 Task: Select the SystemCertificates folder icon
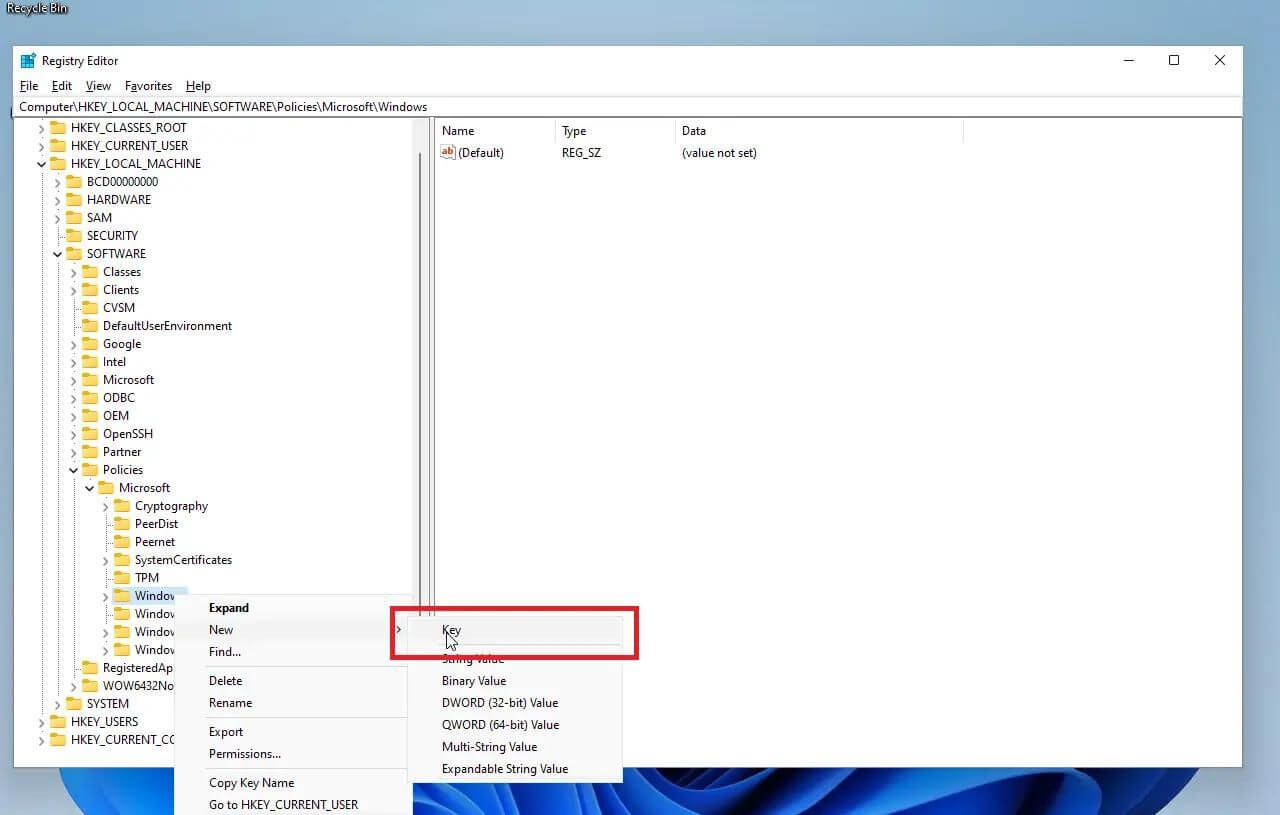pyautogui.click(x=124, y=560)
